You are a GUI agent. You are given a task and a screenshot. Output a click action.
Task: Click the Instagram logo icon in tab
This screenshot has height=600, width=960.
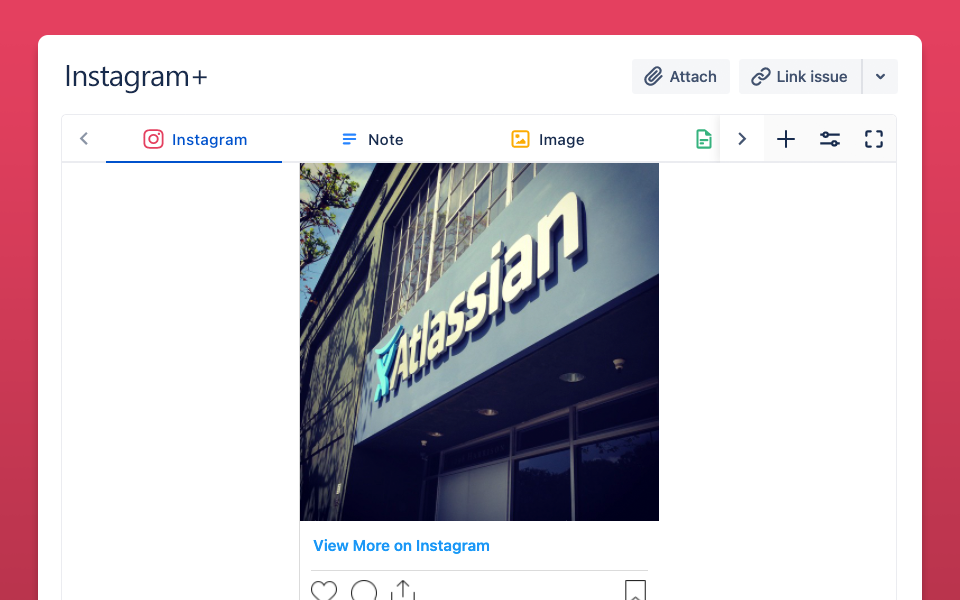[153, 139]
